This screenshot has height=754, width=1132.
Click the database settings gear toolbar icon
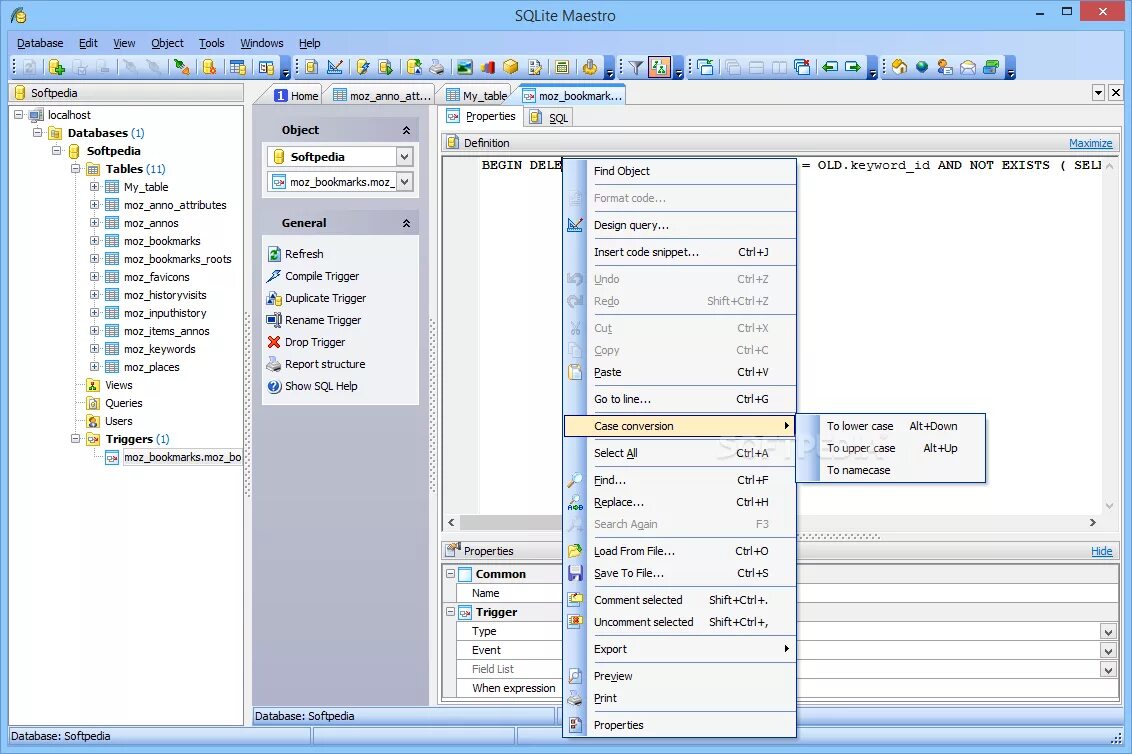click(209, 67)
